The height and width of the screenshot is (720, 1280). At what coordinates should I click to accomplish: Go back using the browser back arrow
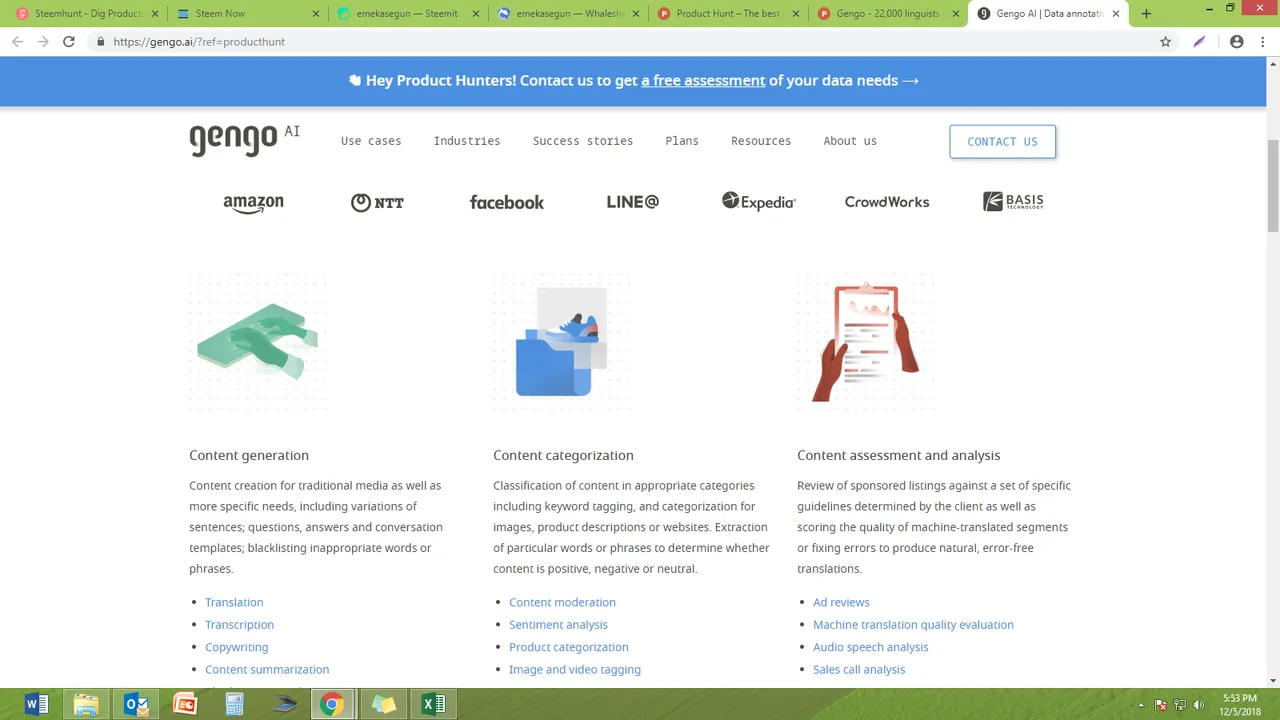coord(17,42)
